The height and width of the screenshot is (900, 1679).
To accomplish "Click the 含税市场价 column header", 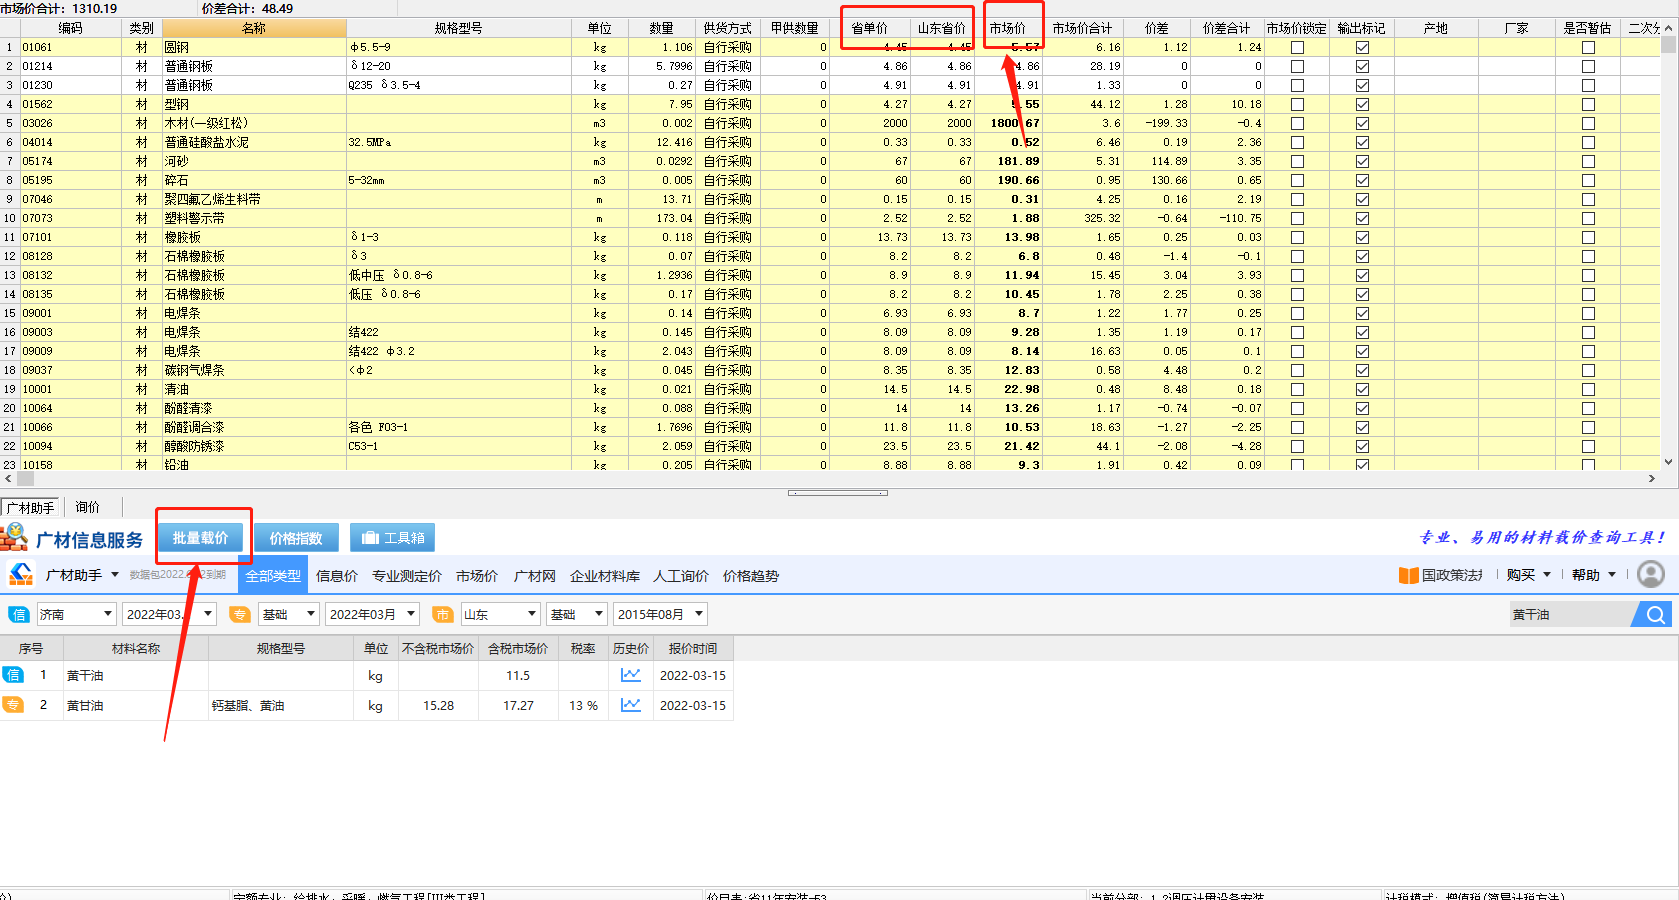I will pyautogui.click(x=518, y=648).
